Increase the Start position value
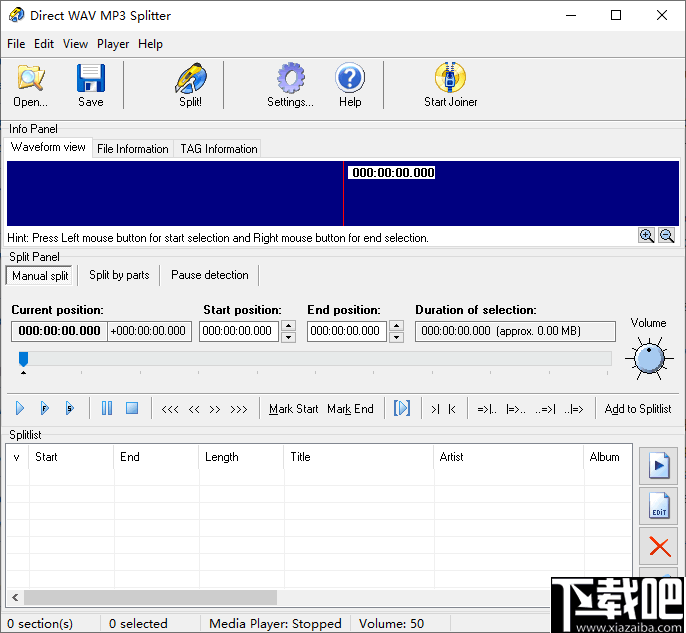686x633 pixels. tap(288, 326)
